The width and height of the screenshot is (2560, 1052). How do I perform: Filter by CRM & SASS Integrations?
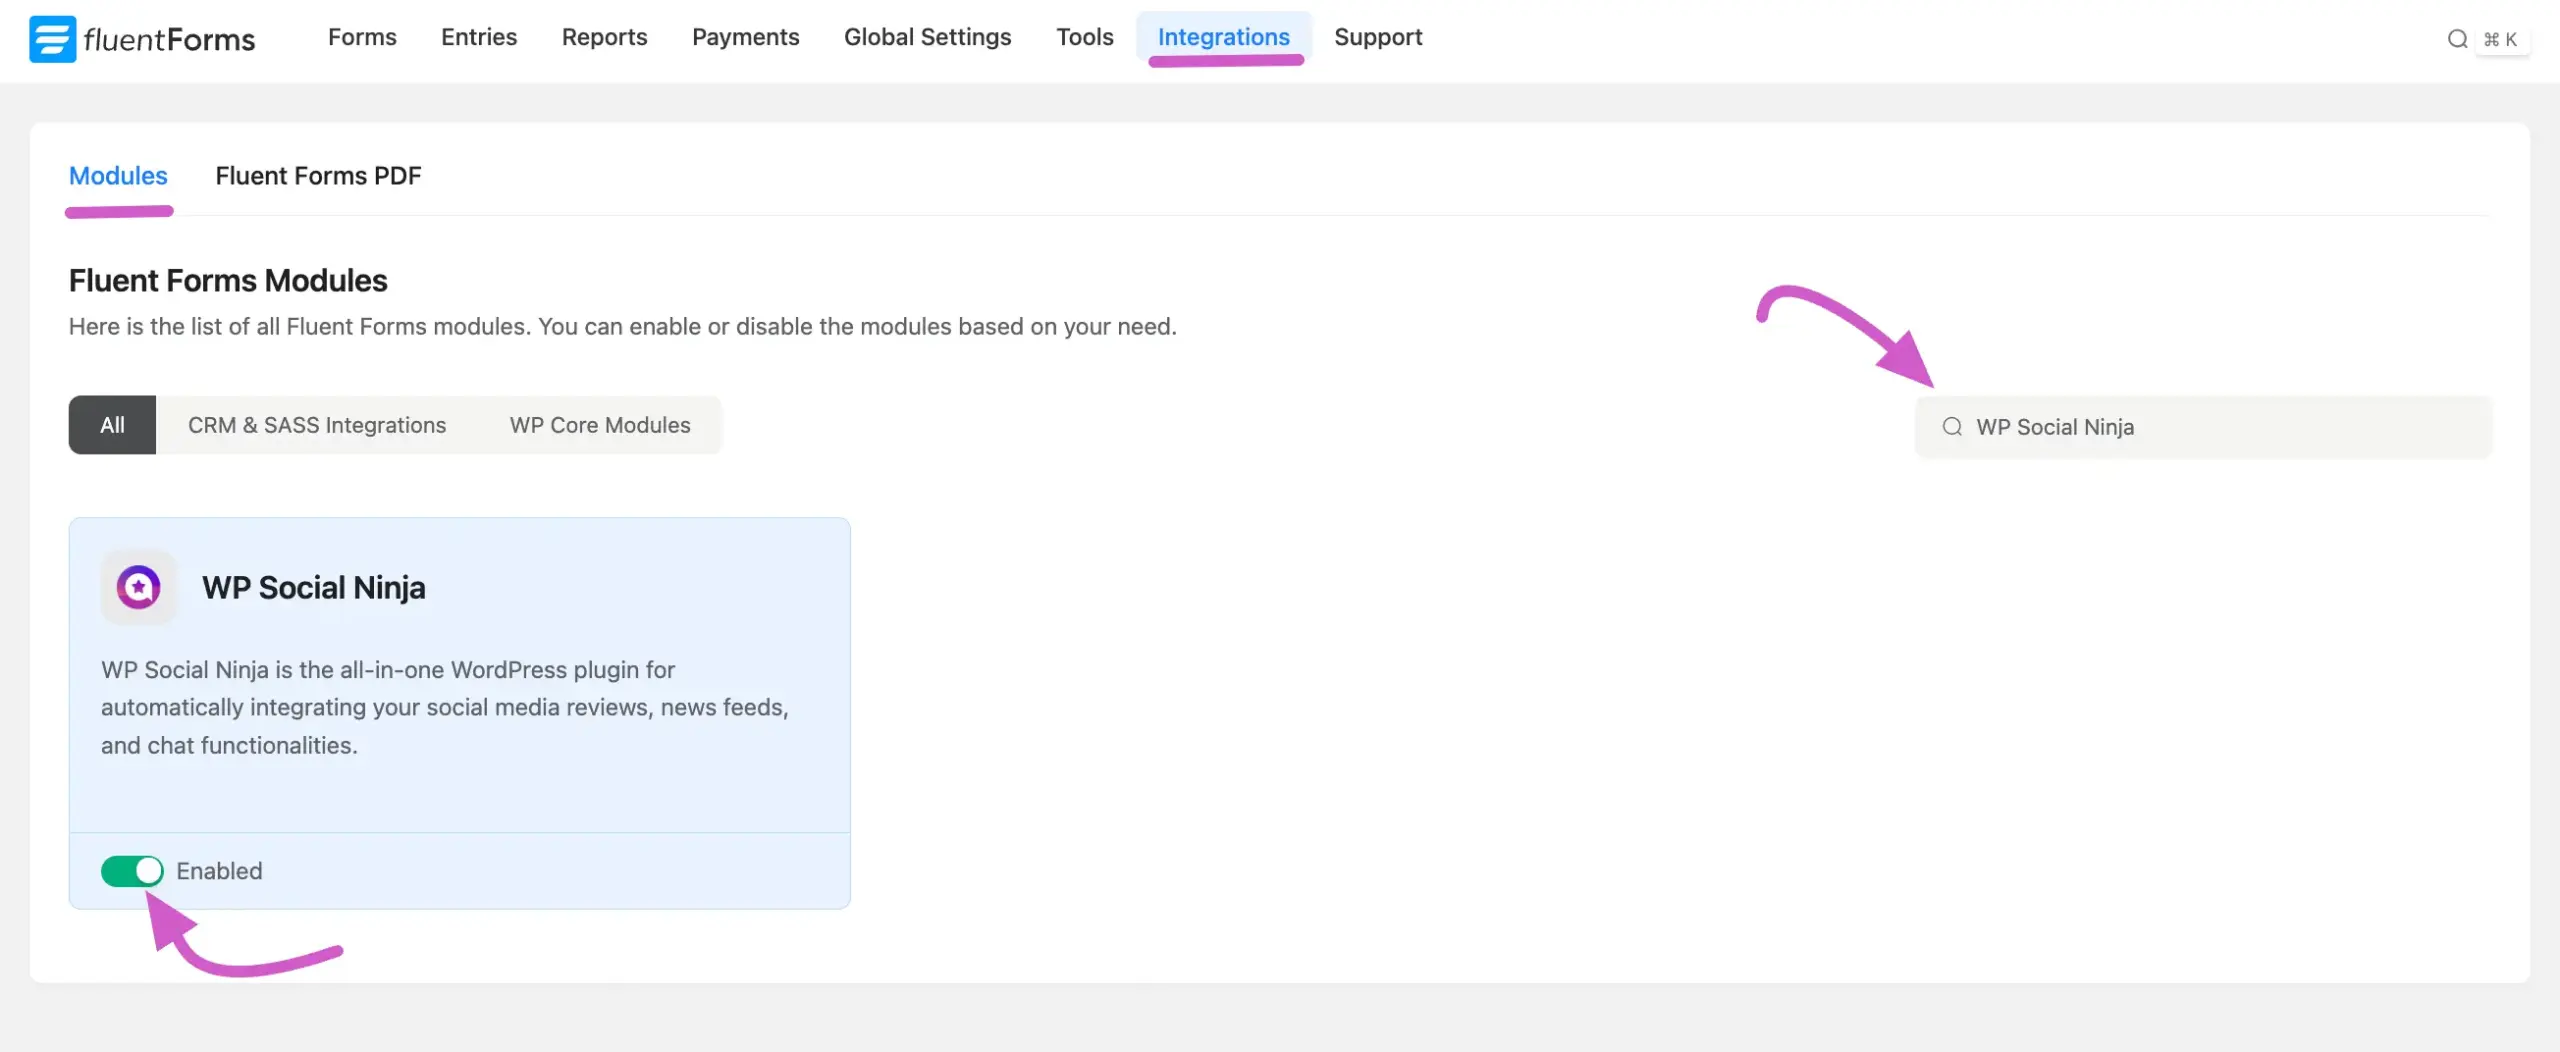click(317, 425)
